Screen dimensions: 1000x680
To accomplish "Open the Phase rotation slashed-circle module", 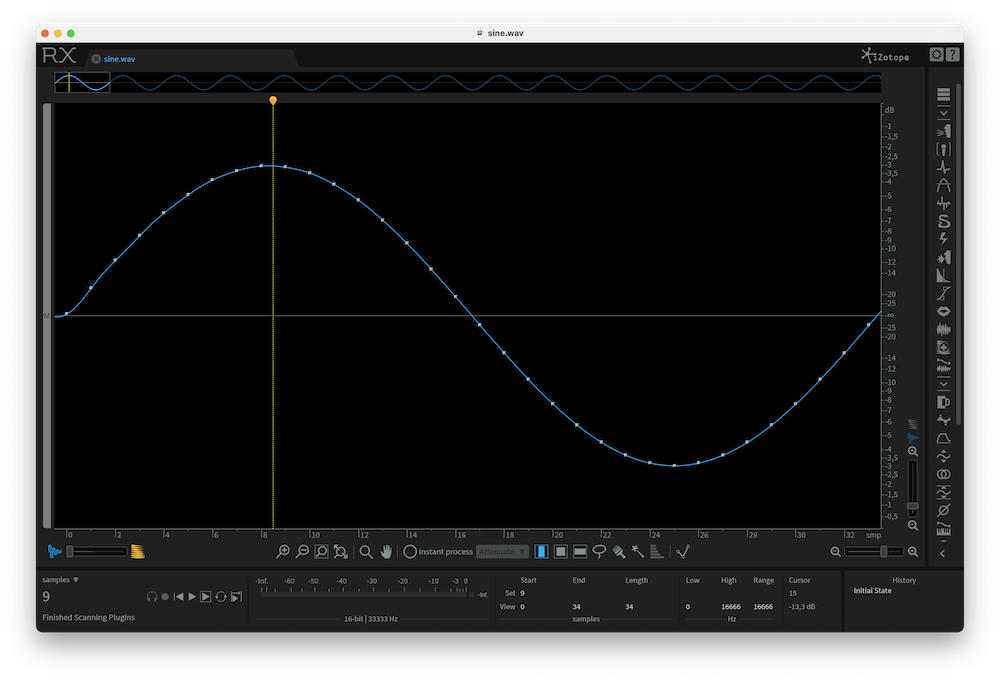I will (x=943, y=510).
